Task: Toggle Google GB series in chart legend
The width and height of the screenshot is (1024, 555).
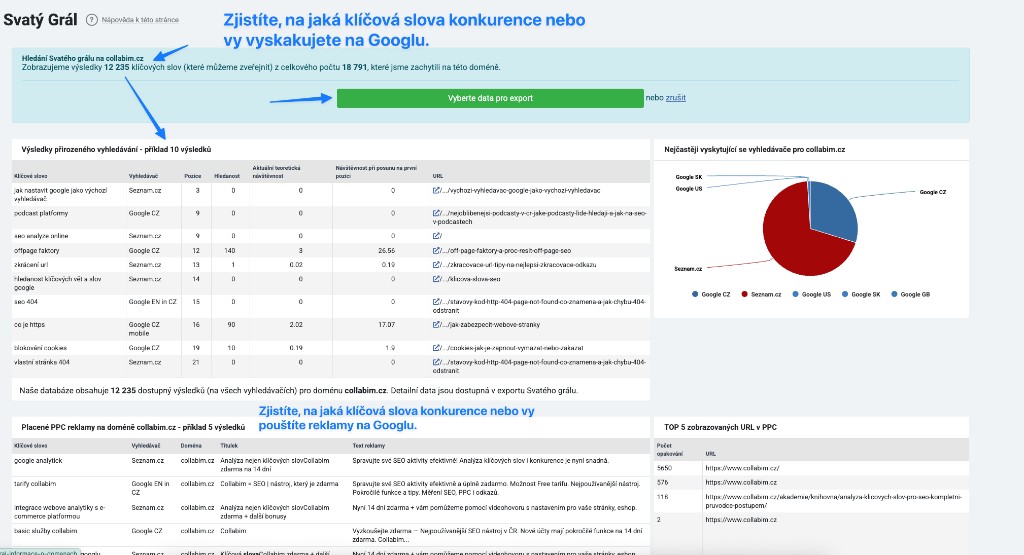Action: click(911, 294)
